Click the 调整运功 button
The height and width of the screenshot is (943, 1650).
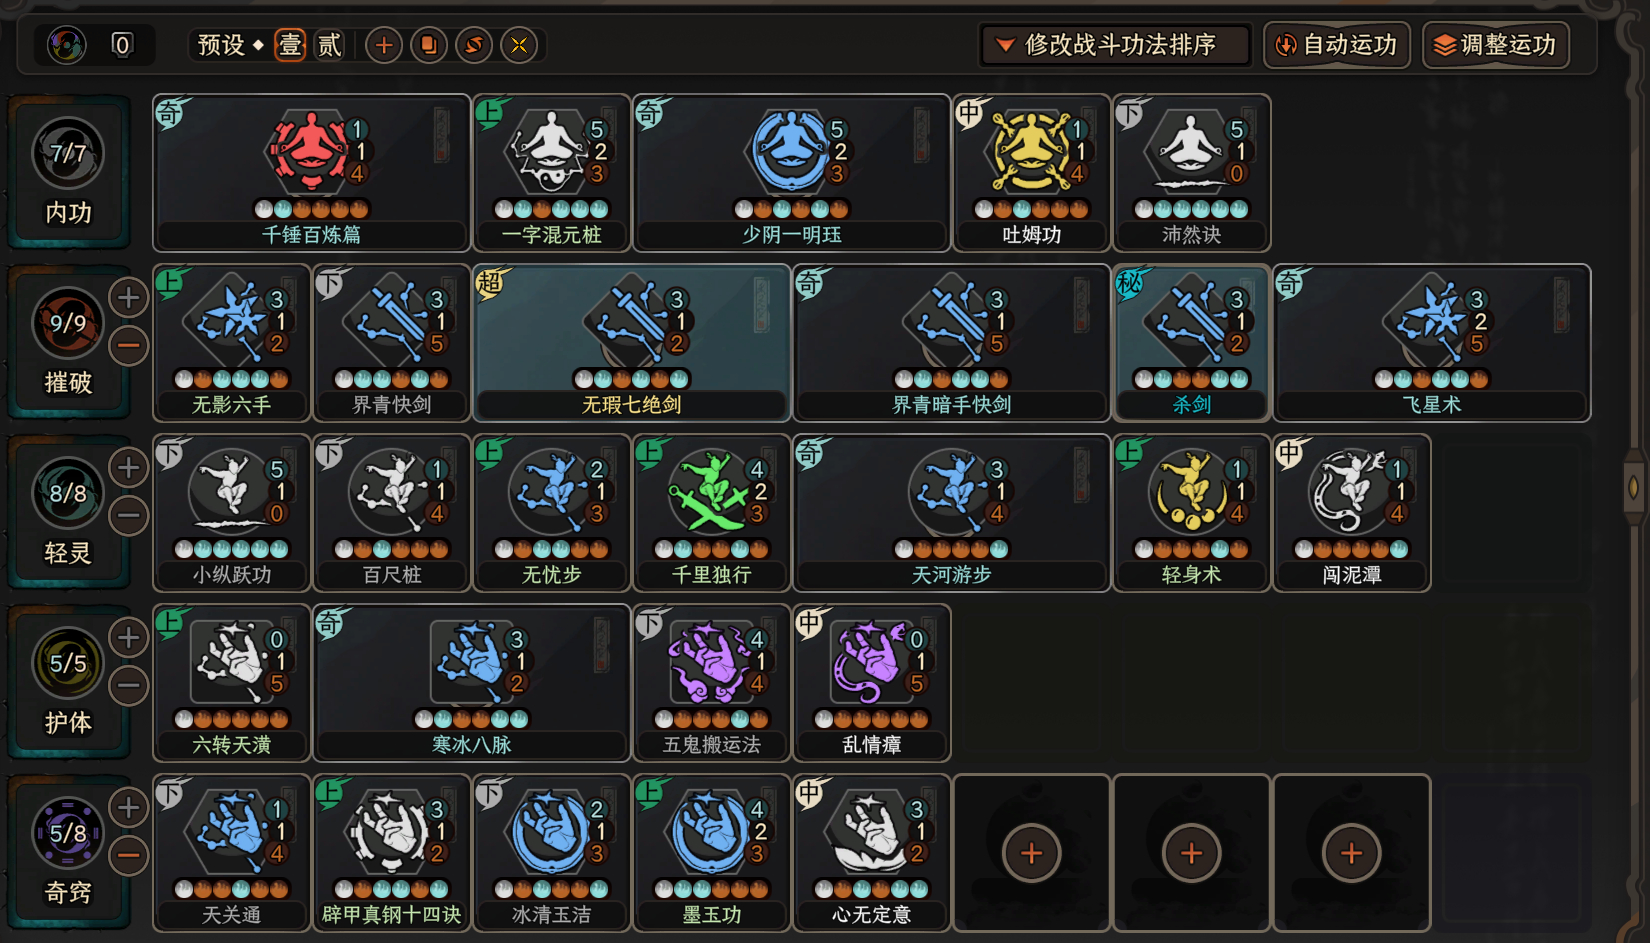click(x=1496, y=45)
